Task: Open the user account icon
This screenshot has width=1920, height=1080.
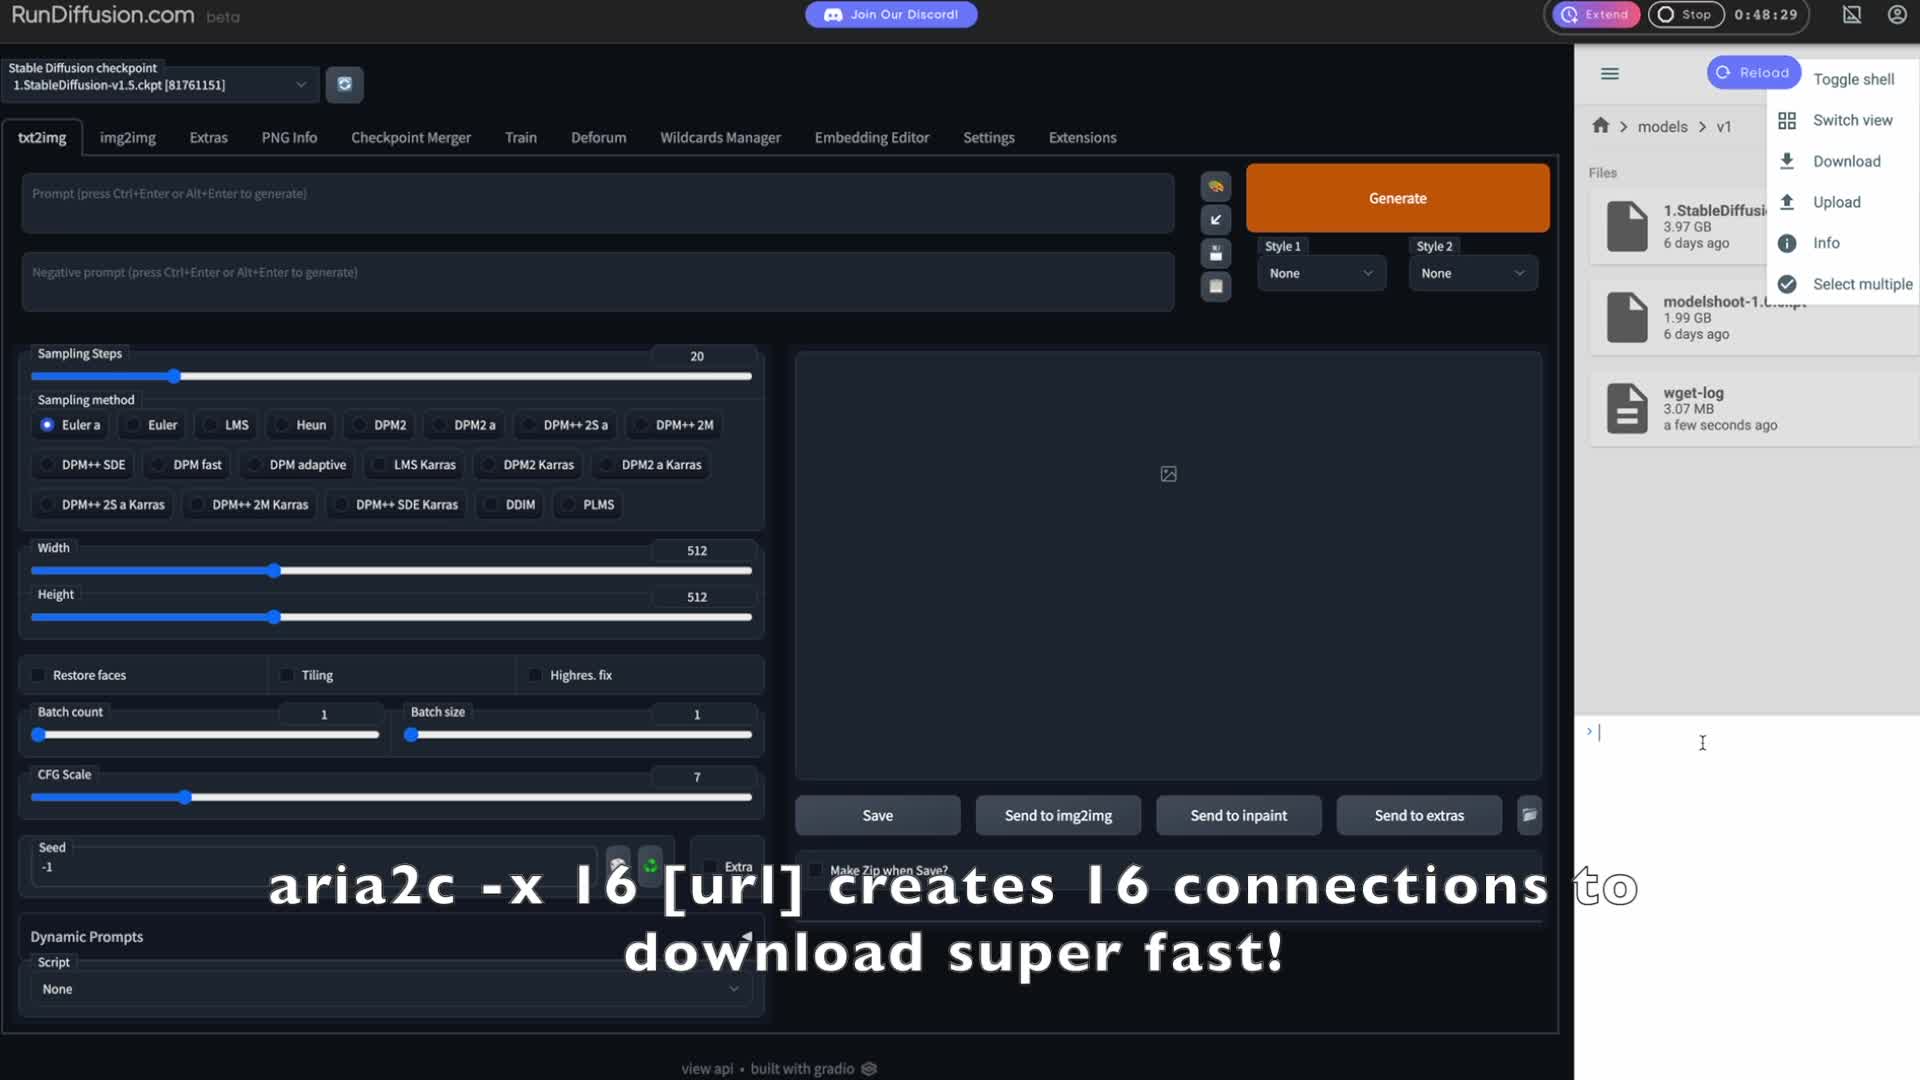Action: 1897,14
